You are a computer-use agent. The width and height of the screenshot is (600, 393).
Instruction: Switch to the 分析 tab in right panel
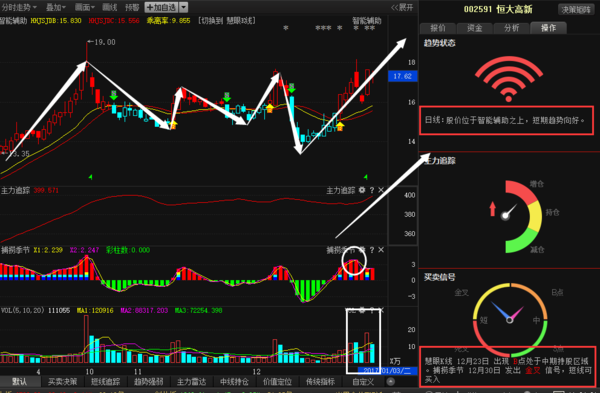click(x=512, y=28)
